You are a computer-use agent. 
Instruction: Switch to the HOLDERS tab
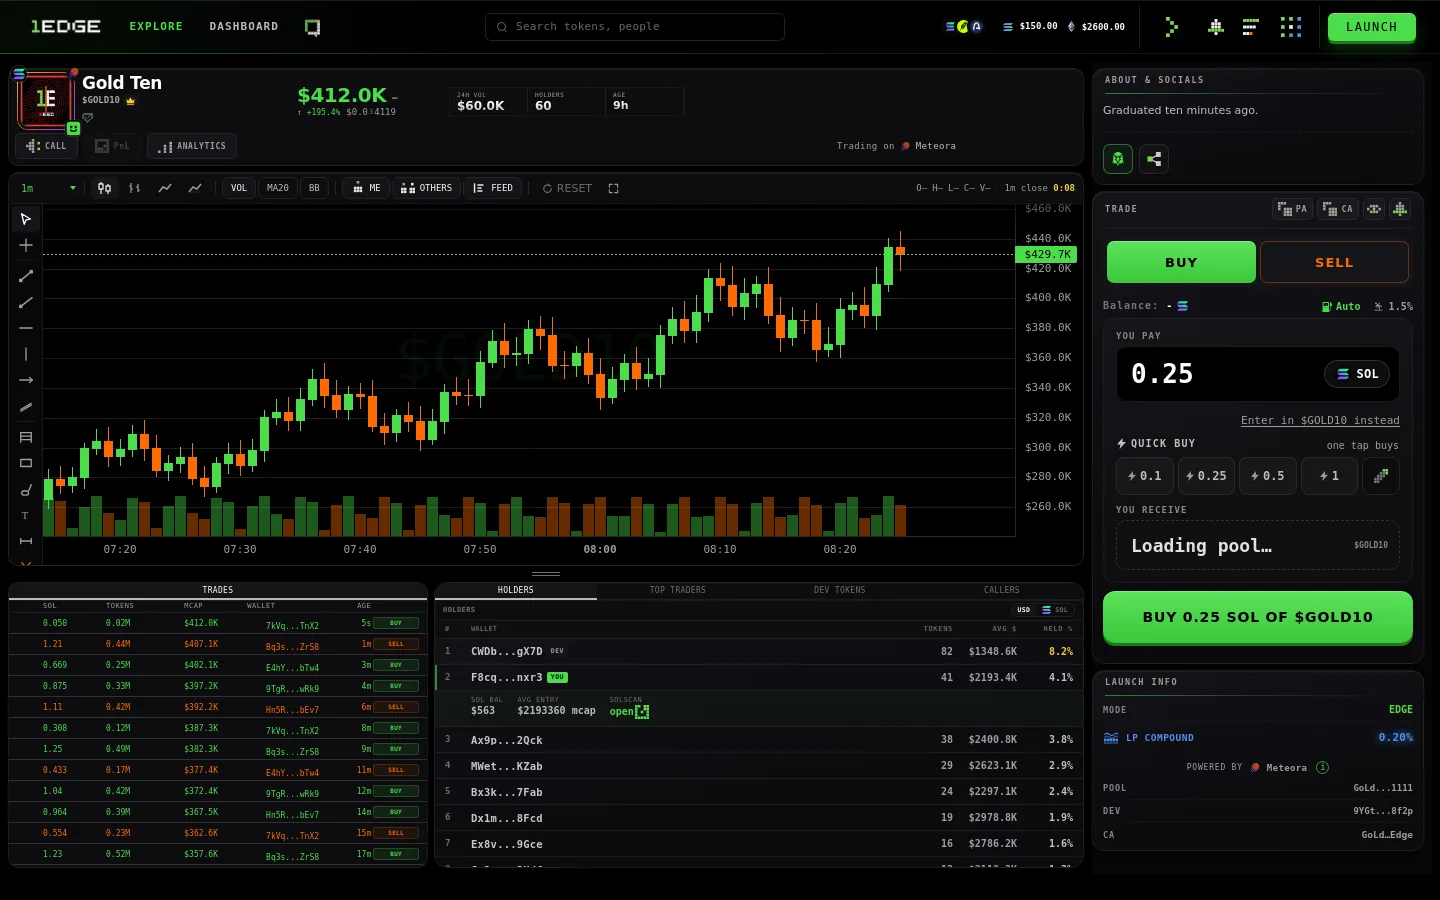tap(516, 590)
